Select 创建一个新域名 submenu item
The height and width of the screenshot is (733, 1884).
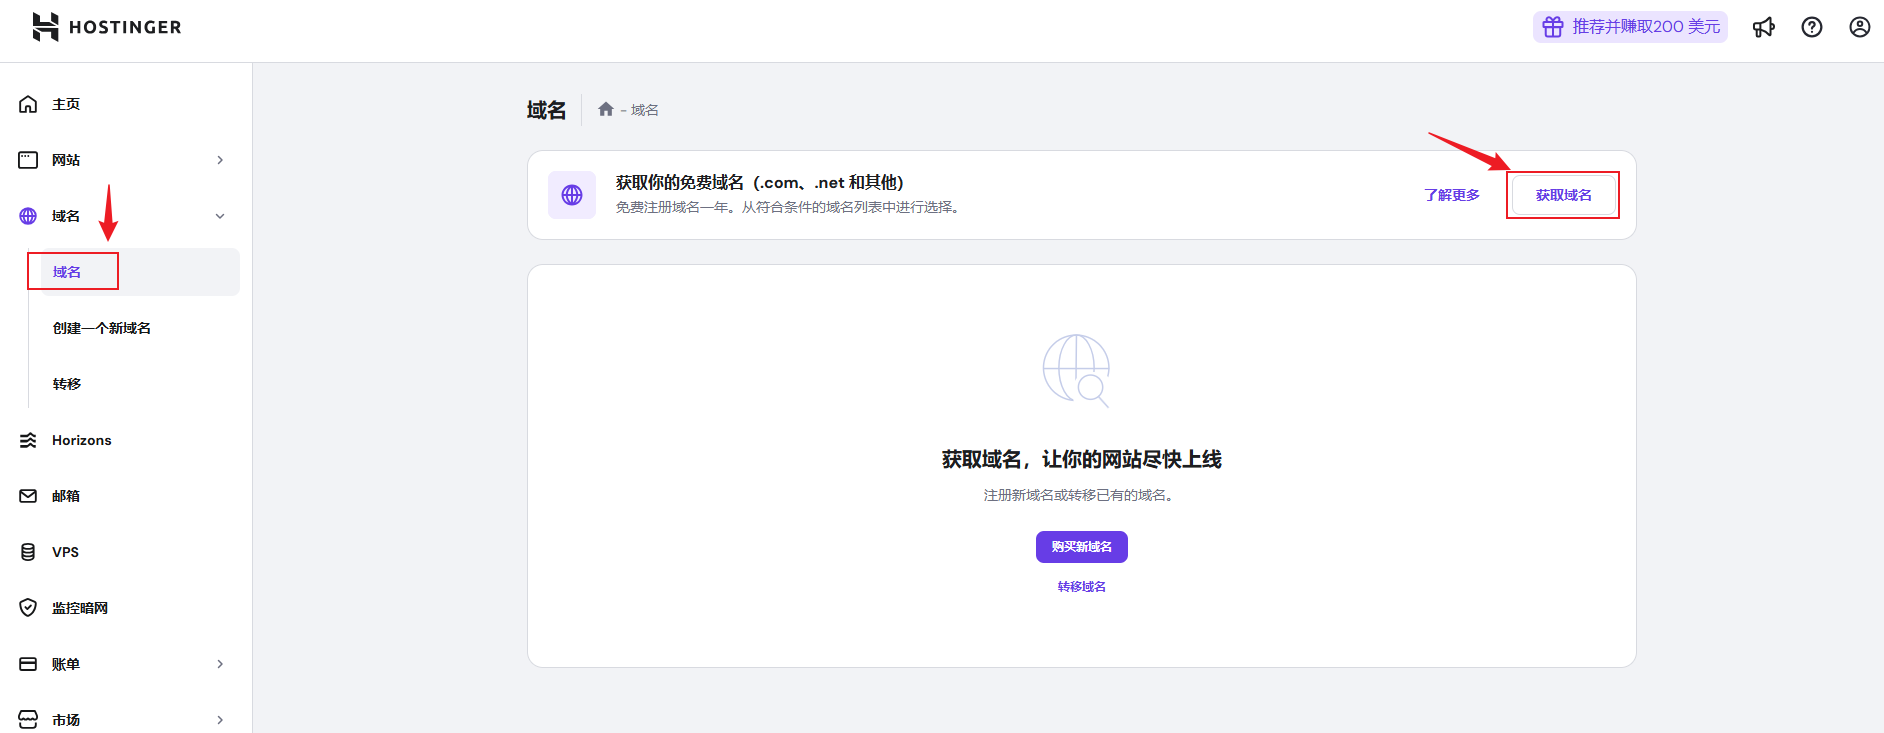102,328
